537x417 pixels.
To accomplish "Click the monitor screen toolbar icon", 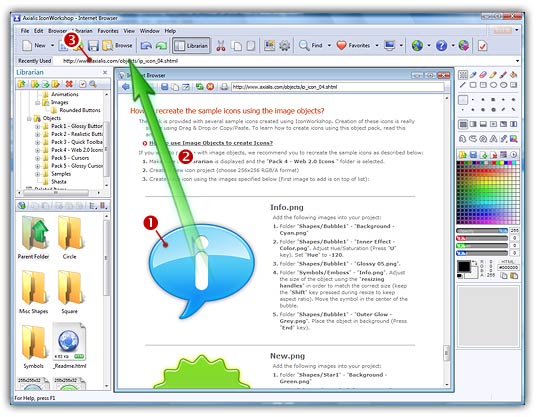I will click(x=389, y=46).
